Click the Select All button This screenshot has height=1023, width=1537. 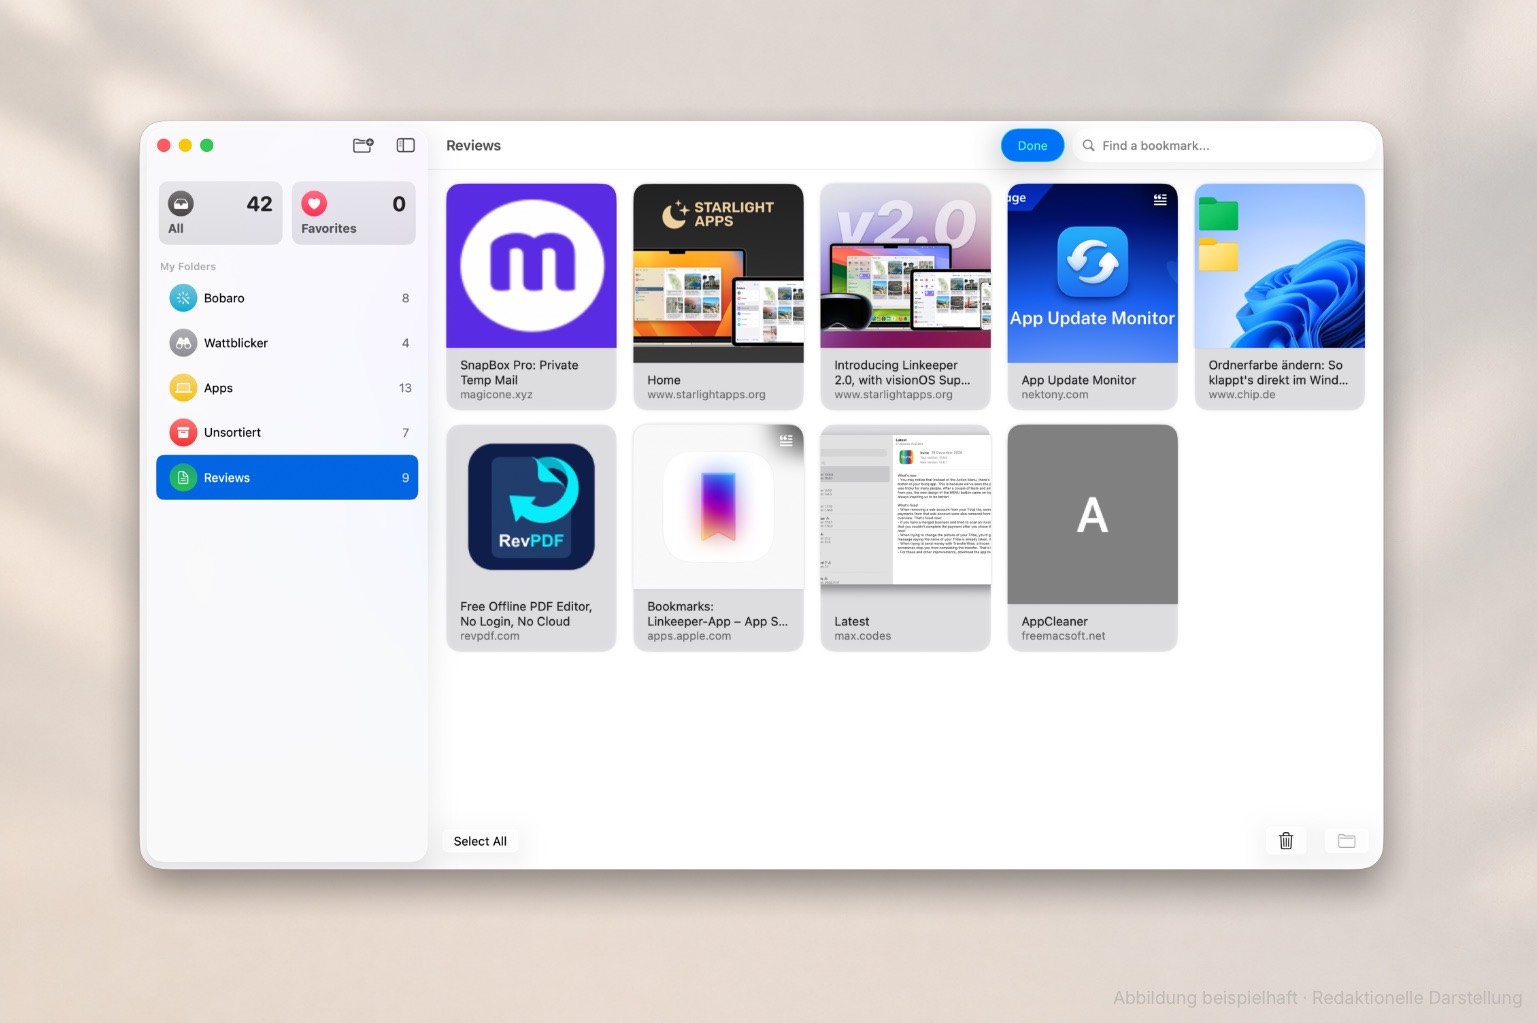coord(480,841)
